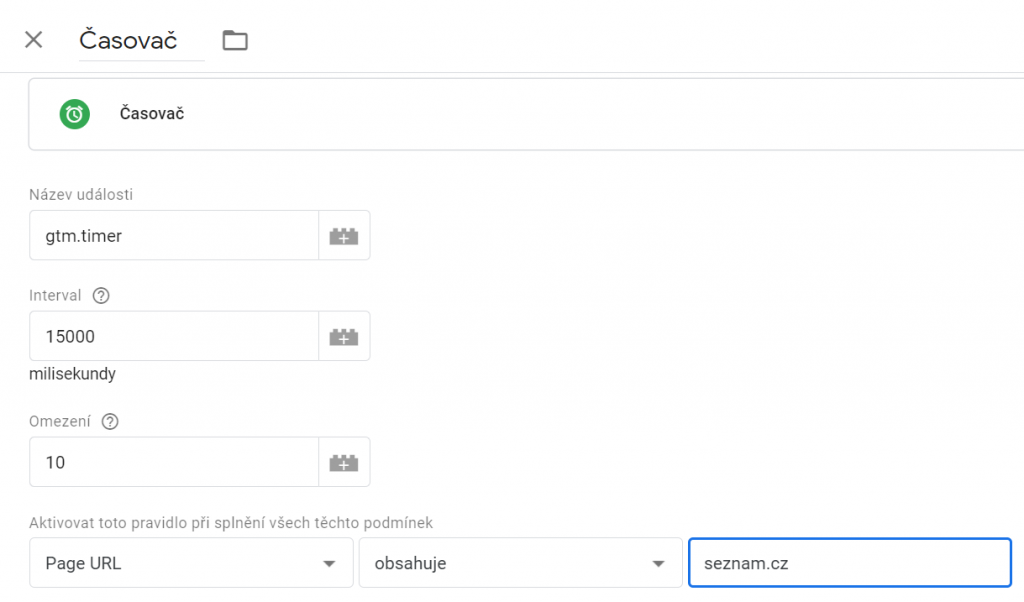Expand the Page URL variable dropdown
This screenshot has height=602, width=1024.
pos(191,563)
